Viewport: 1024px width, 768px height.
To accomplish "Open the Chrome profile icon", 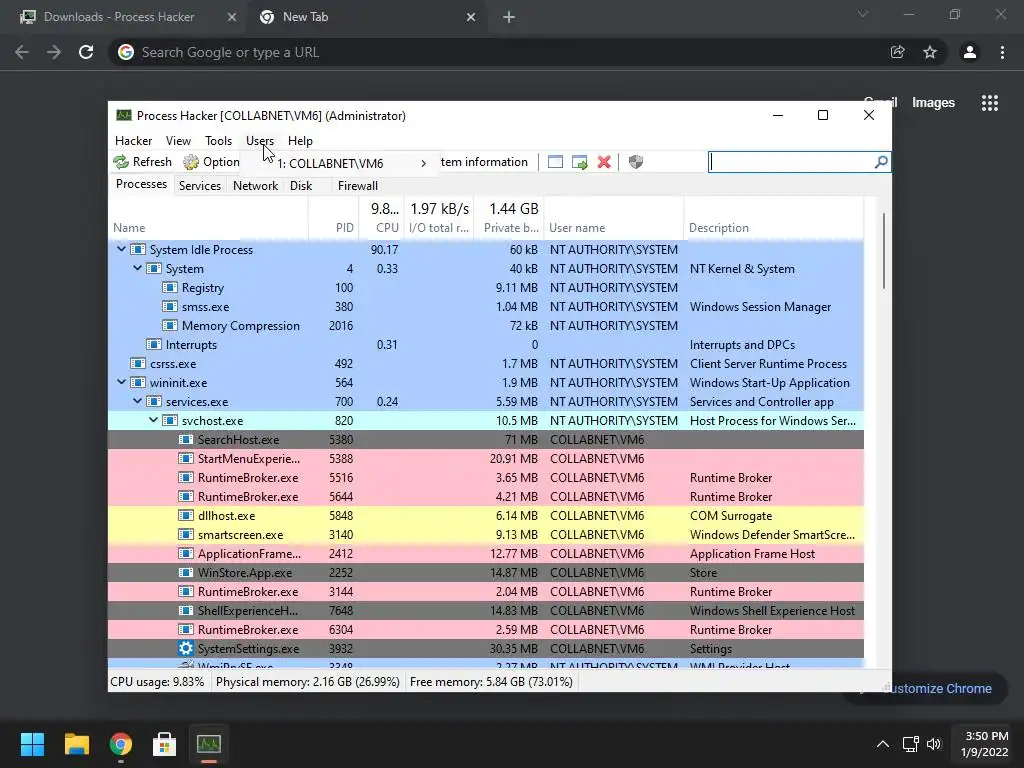I will click(x=970, y=52).
